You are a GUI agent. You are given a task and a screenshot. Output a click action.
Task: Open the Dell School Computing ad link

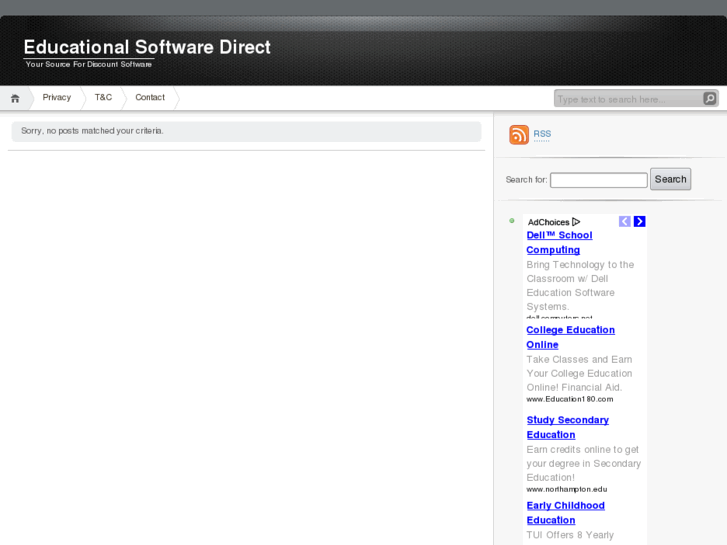[559, 243]
